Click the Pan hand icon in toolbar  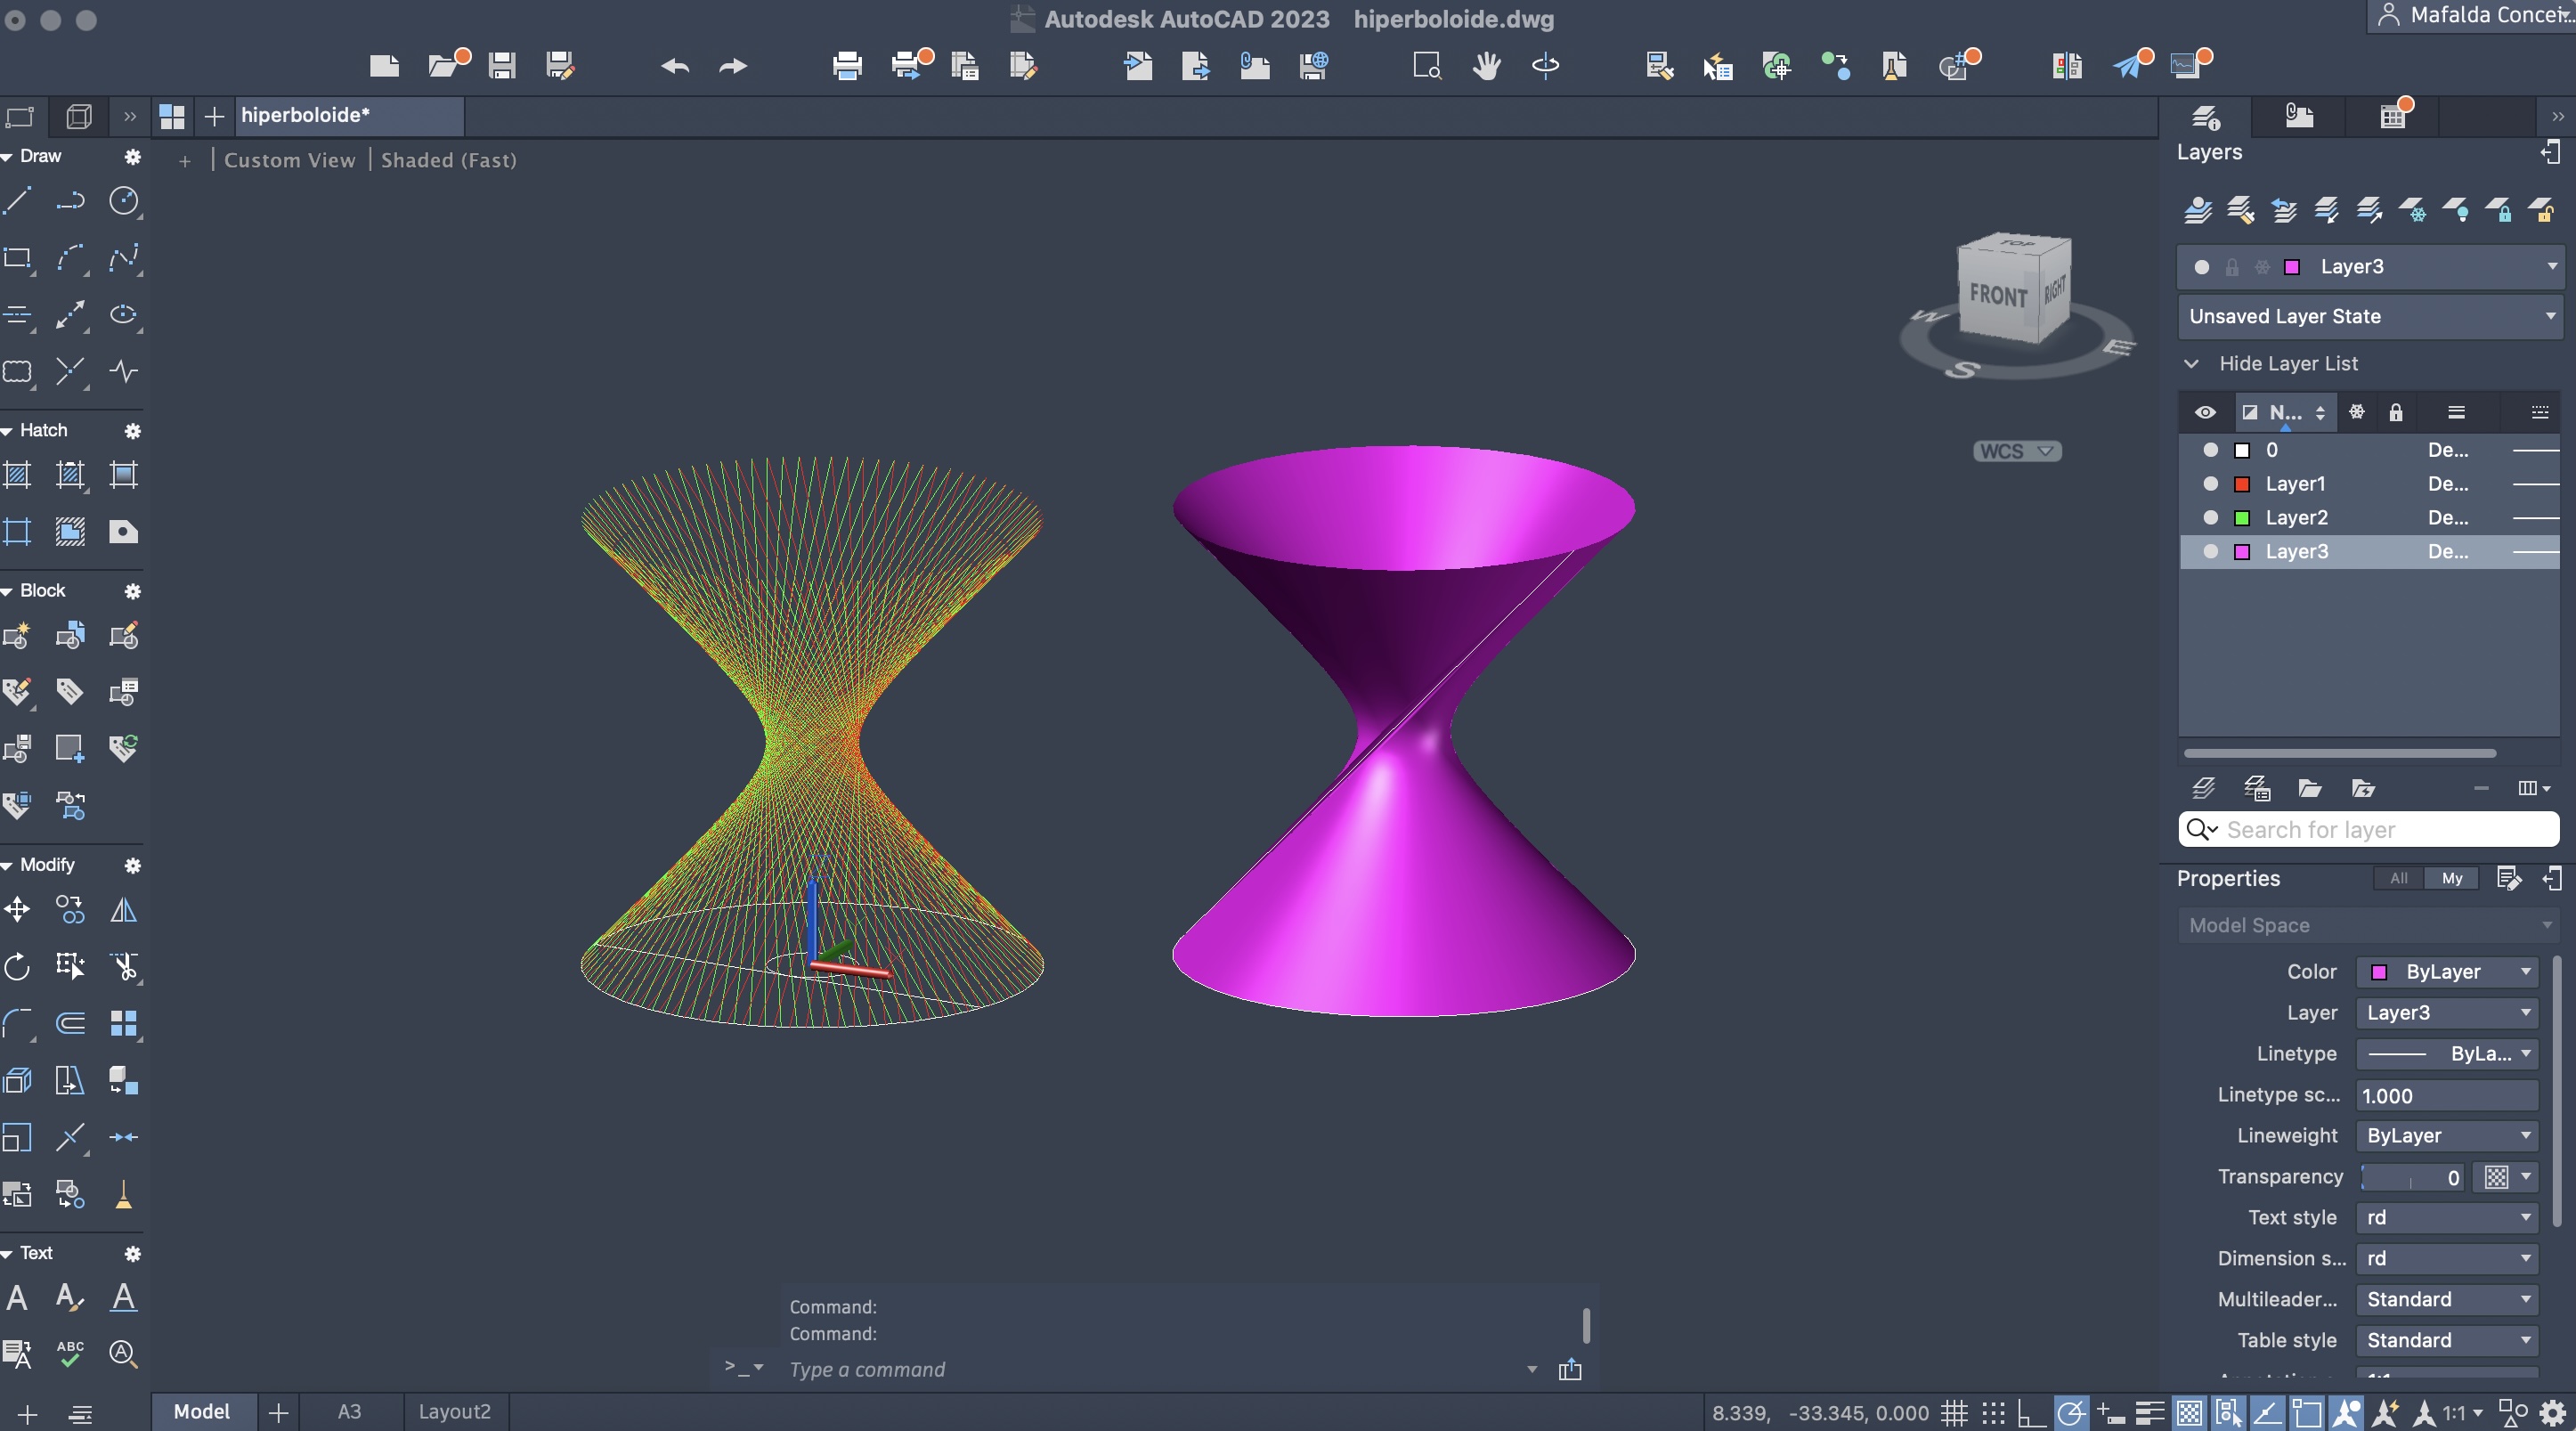tap(1486, 66)
